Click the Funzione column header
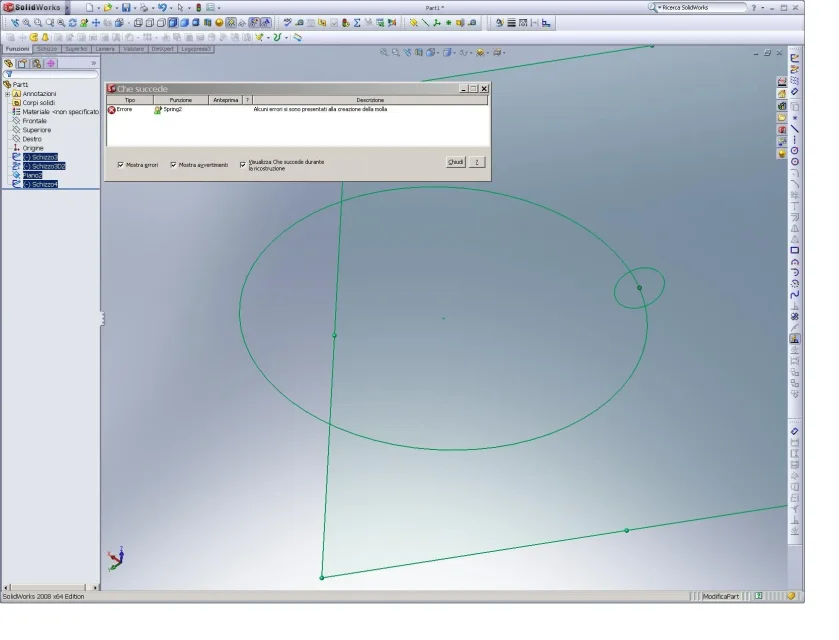Image resolution: width=839 pixels, height=640 pixels. click(181, 100)
